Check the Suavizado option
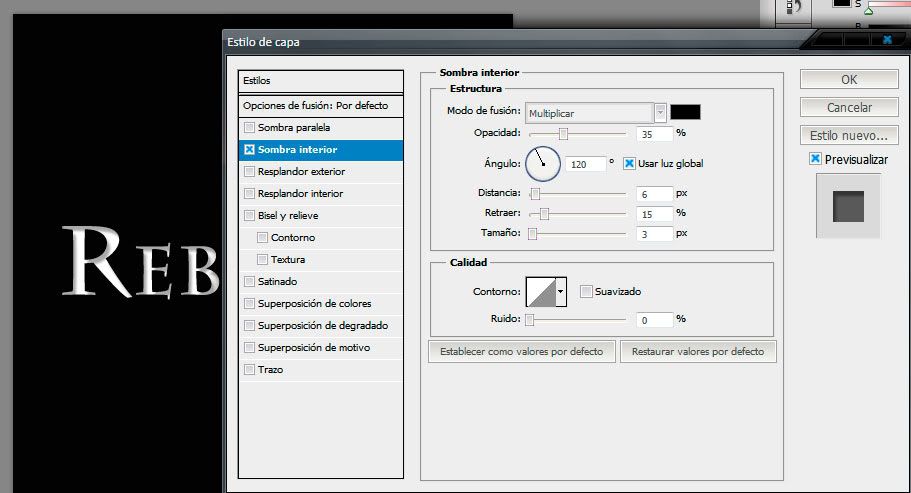 [586, 292]
